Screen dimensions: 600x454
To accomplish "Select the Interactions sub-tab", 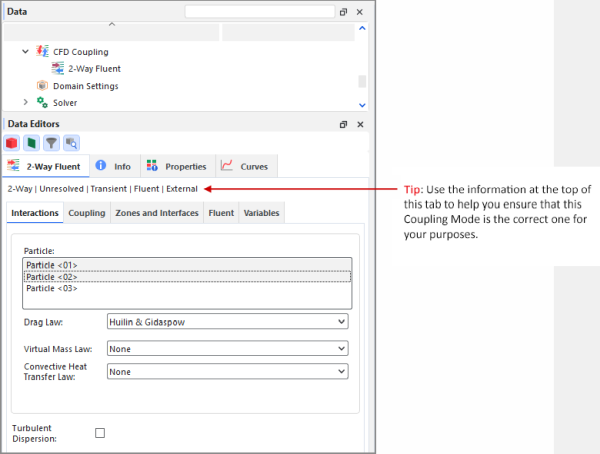I will click(35, 213).
